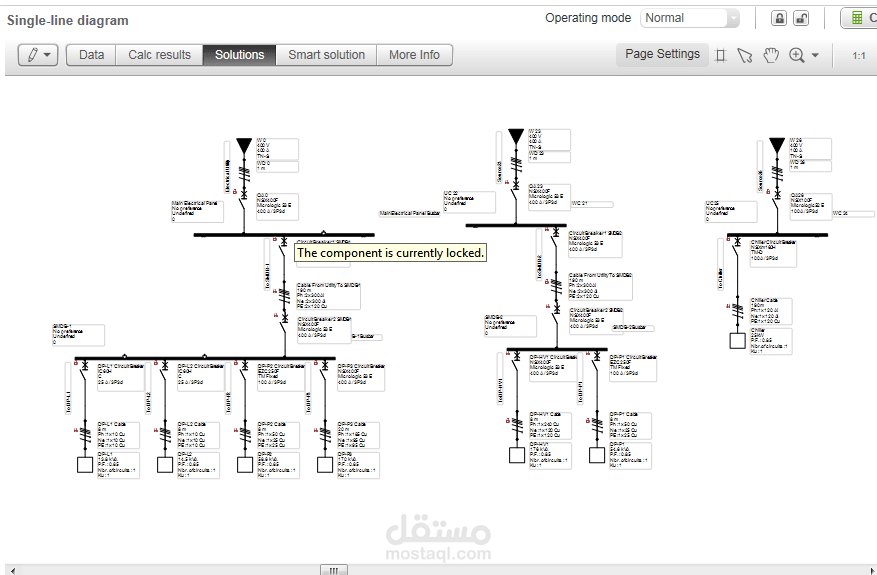Image resolution: width=877 pixels, height=575 pixels.
Task: Click the green calculator button
Action: coord(859,18)
